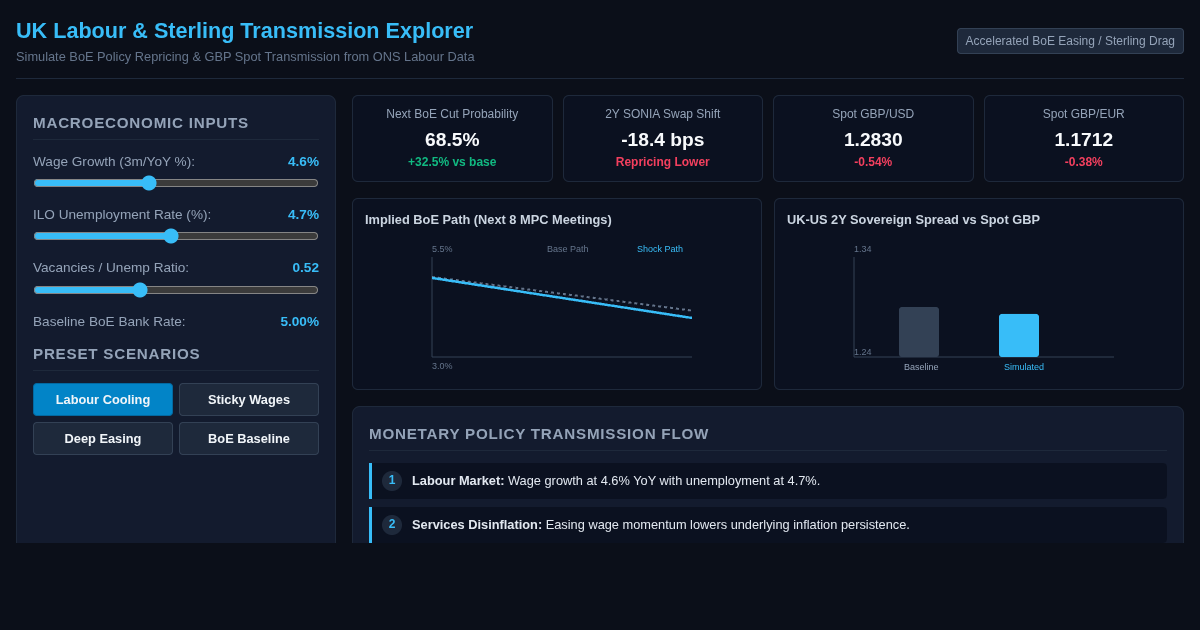Image resolution: width=1200 pixels, height=630 pixels.
Task: Click the Next BoE Cut Probability card
Action: click(452, 138)
